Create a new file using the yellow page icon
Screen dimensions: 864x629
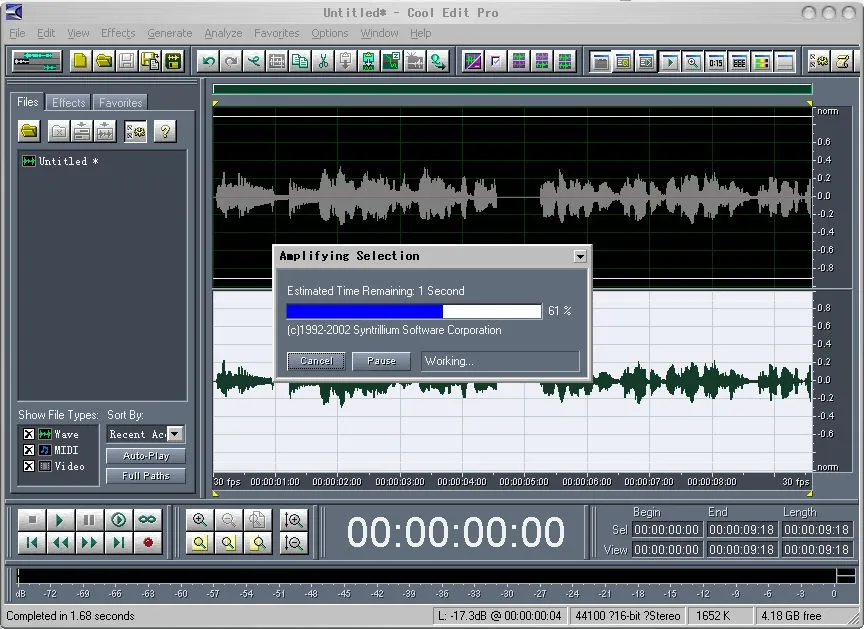80,61
